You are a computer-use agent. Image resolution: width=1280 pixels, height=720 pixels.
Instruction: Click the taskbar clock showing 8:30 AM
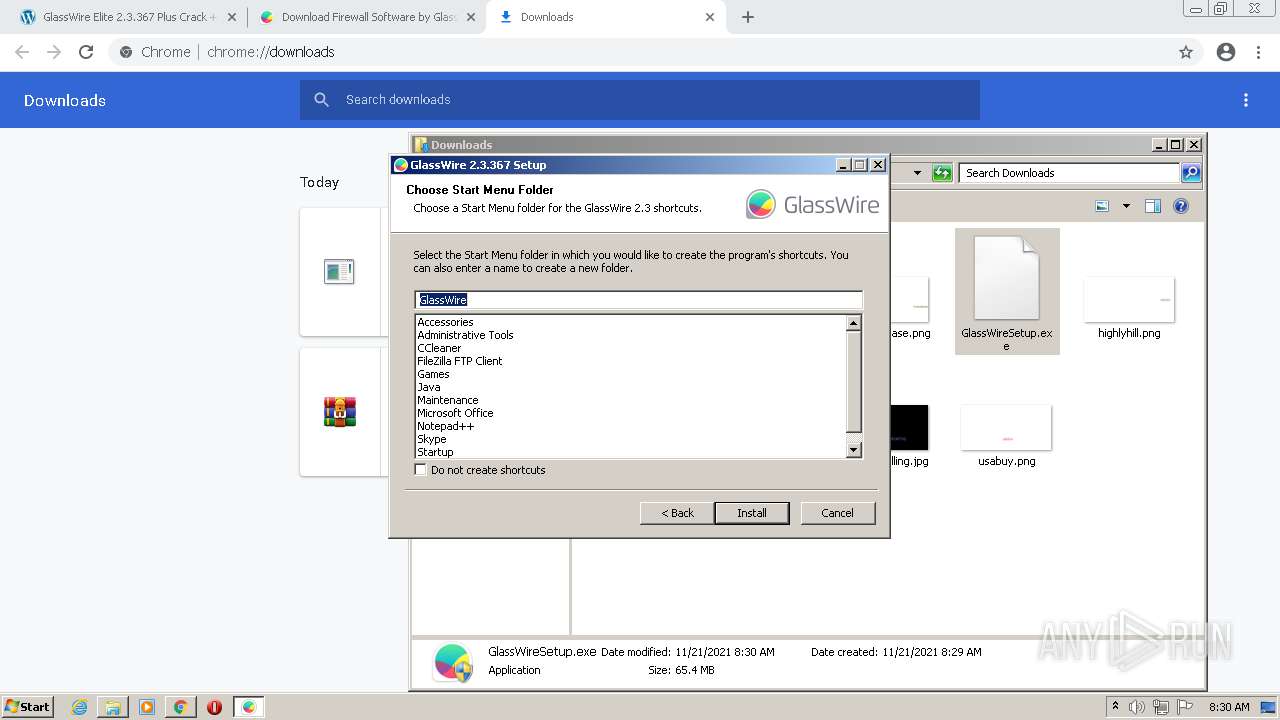[x=1229, y=707]
